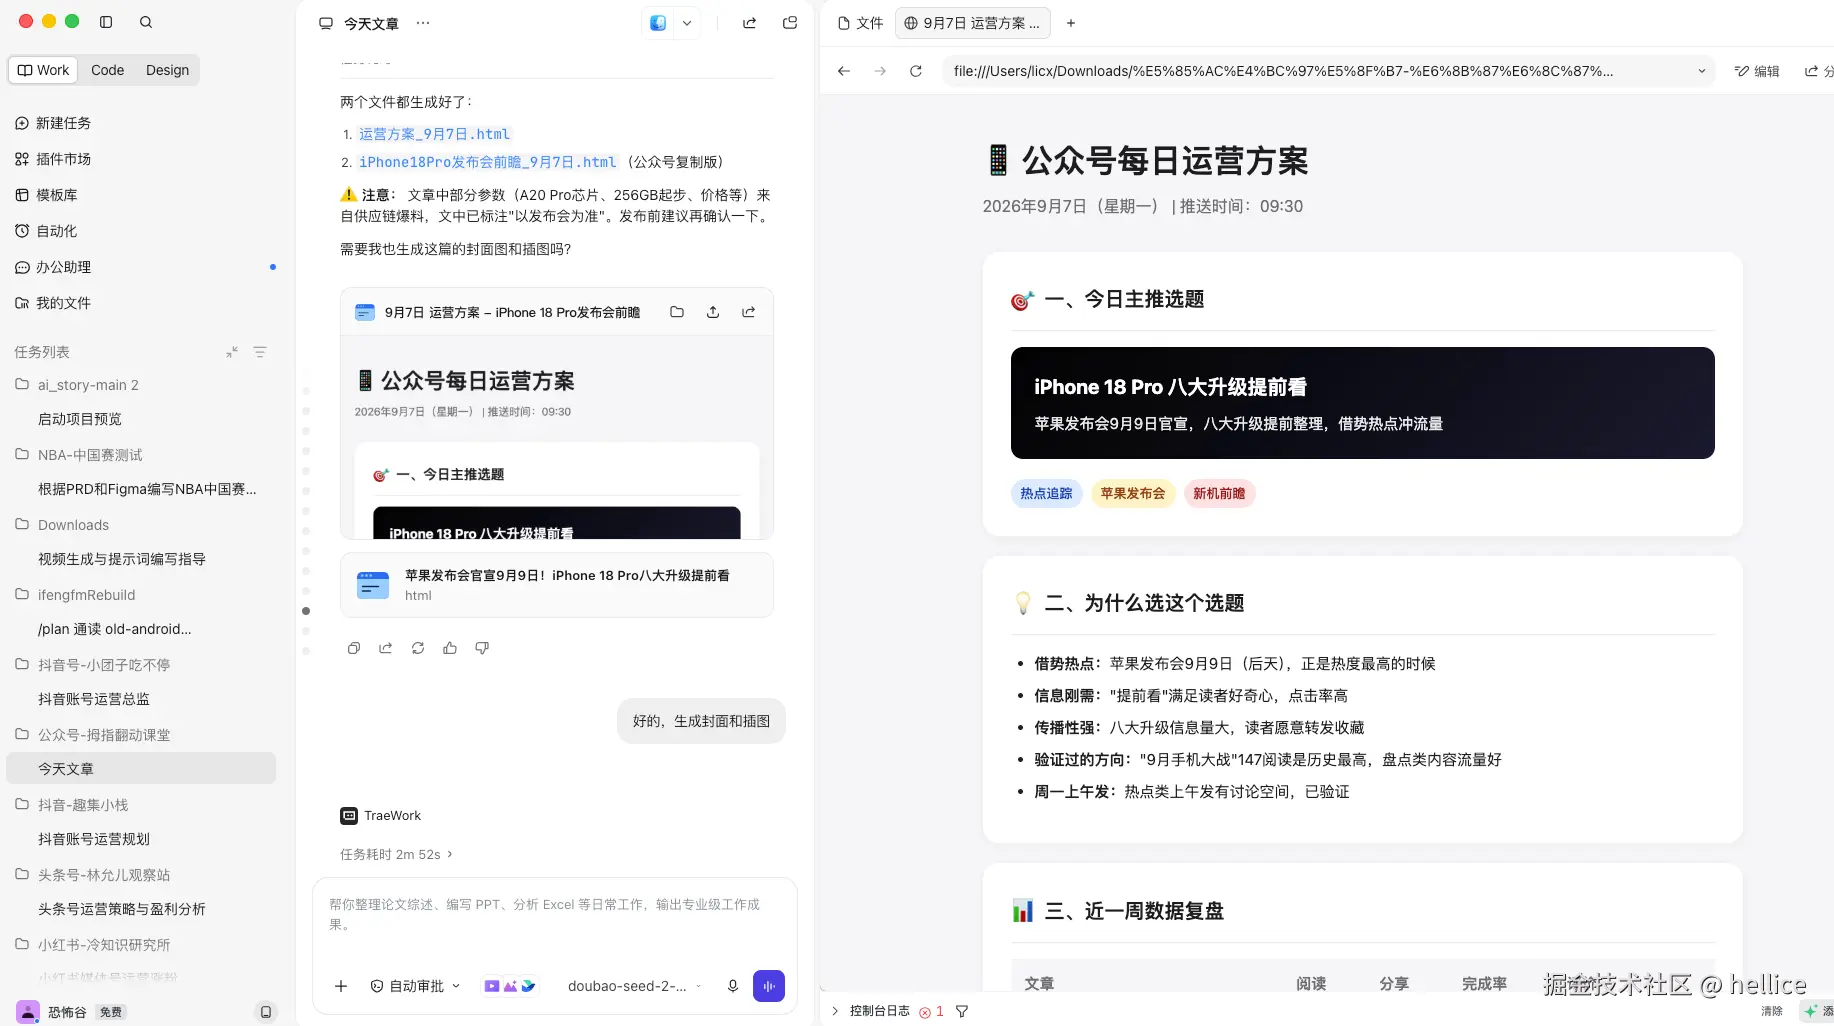Viewport: 1834px width, 1026px height.
Task: Collapse all groups in 任务列表
Action: [x=232, y=352]
